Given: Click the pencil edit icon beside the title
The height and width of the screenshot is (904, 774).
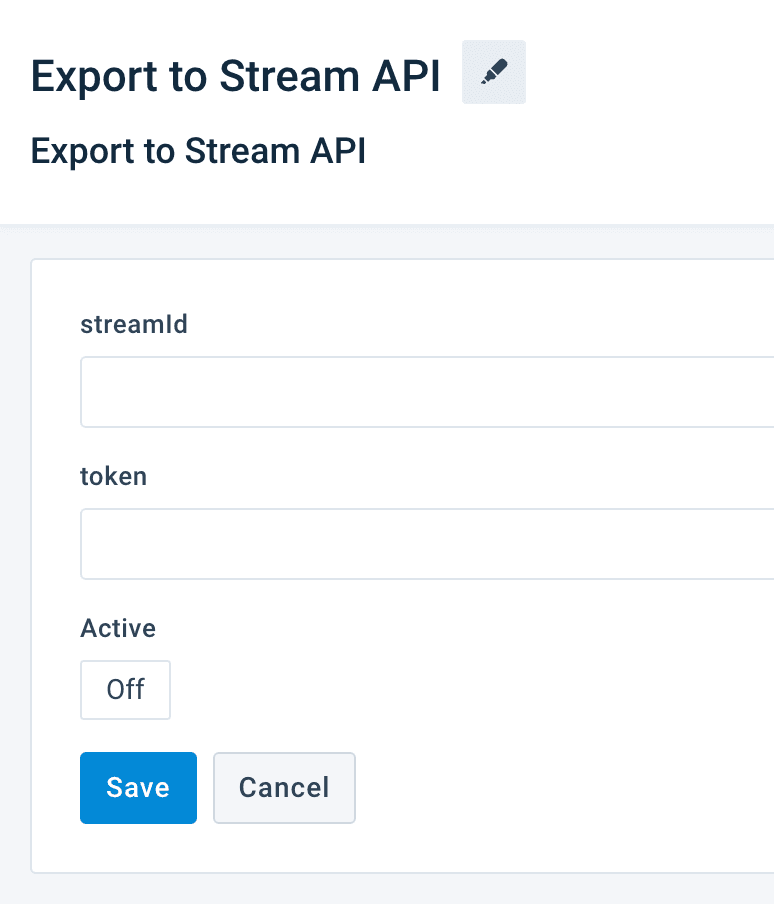Looking at the screenshot, I should tap(494, 73).
